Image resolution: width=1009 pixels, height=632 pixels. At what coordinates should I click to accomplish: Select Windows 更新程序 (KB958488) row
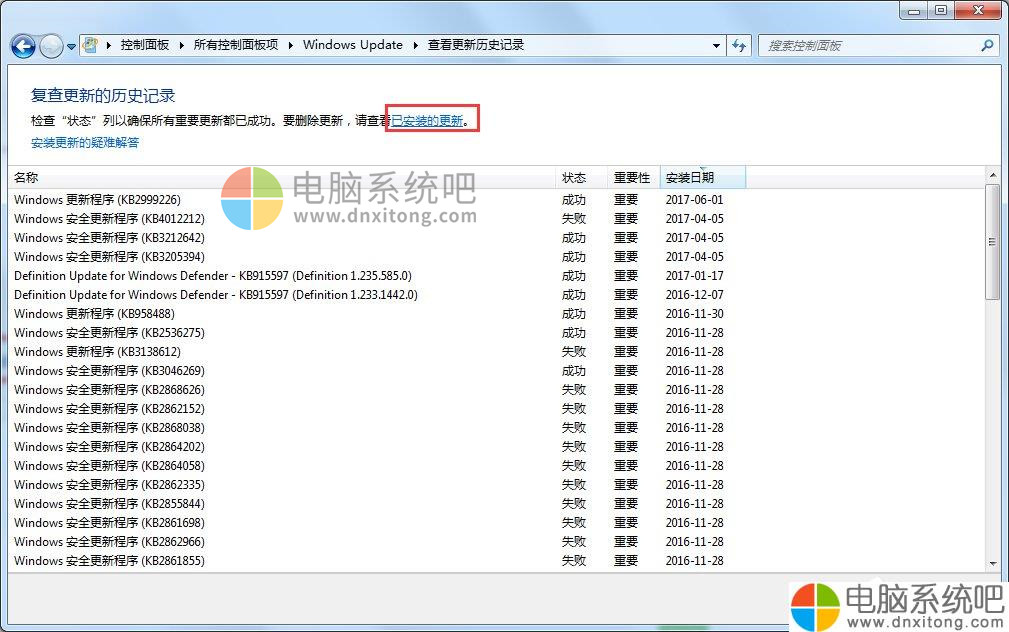(x=495, y=313)
